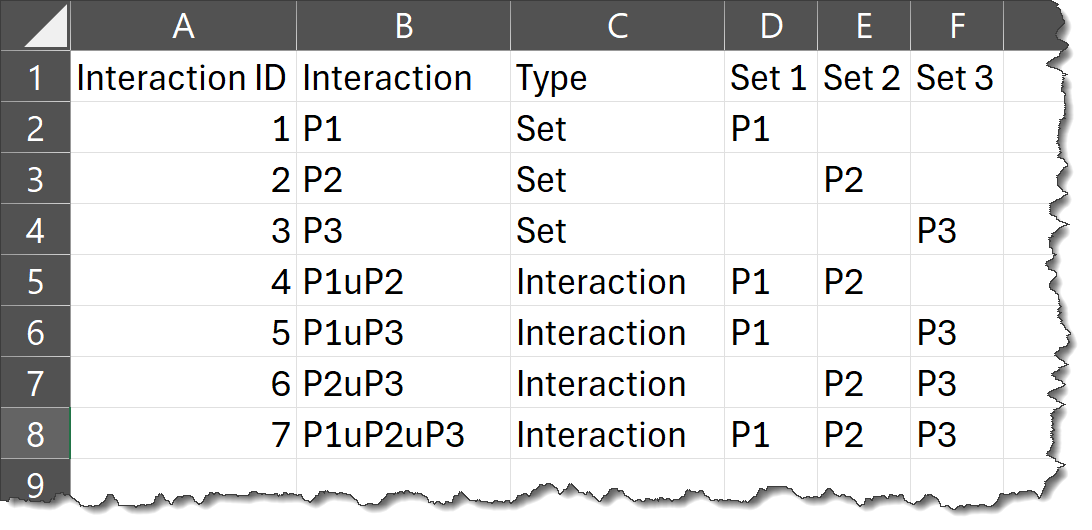Select the empty Set 1 cell in row 7
Image resolution: width=1092 pixels, height=530 pixels.
[x=770, y=384]
